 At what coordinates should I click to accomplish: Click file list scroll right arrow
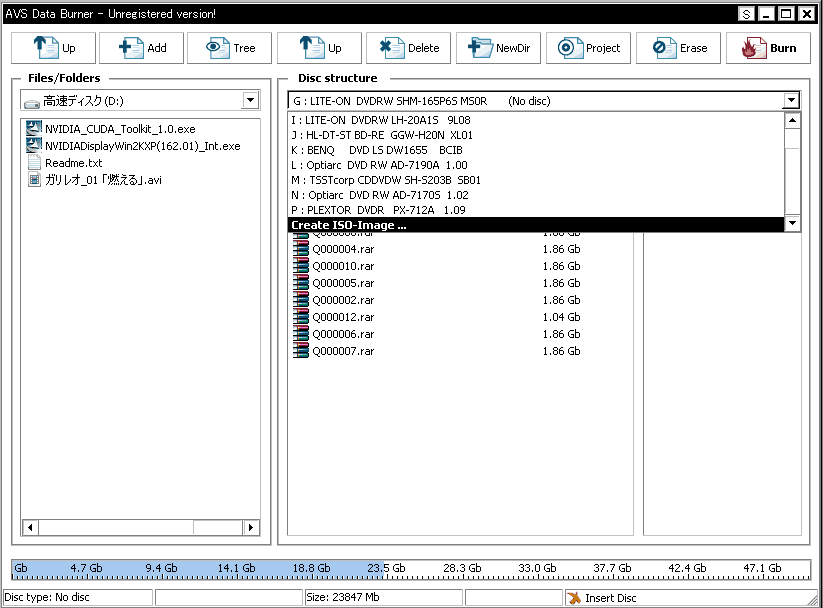tap(251, 527)
